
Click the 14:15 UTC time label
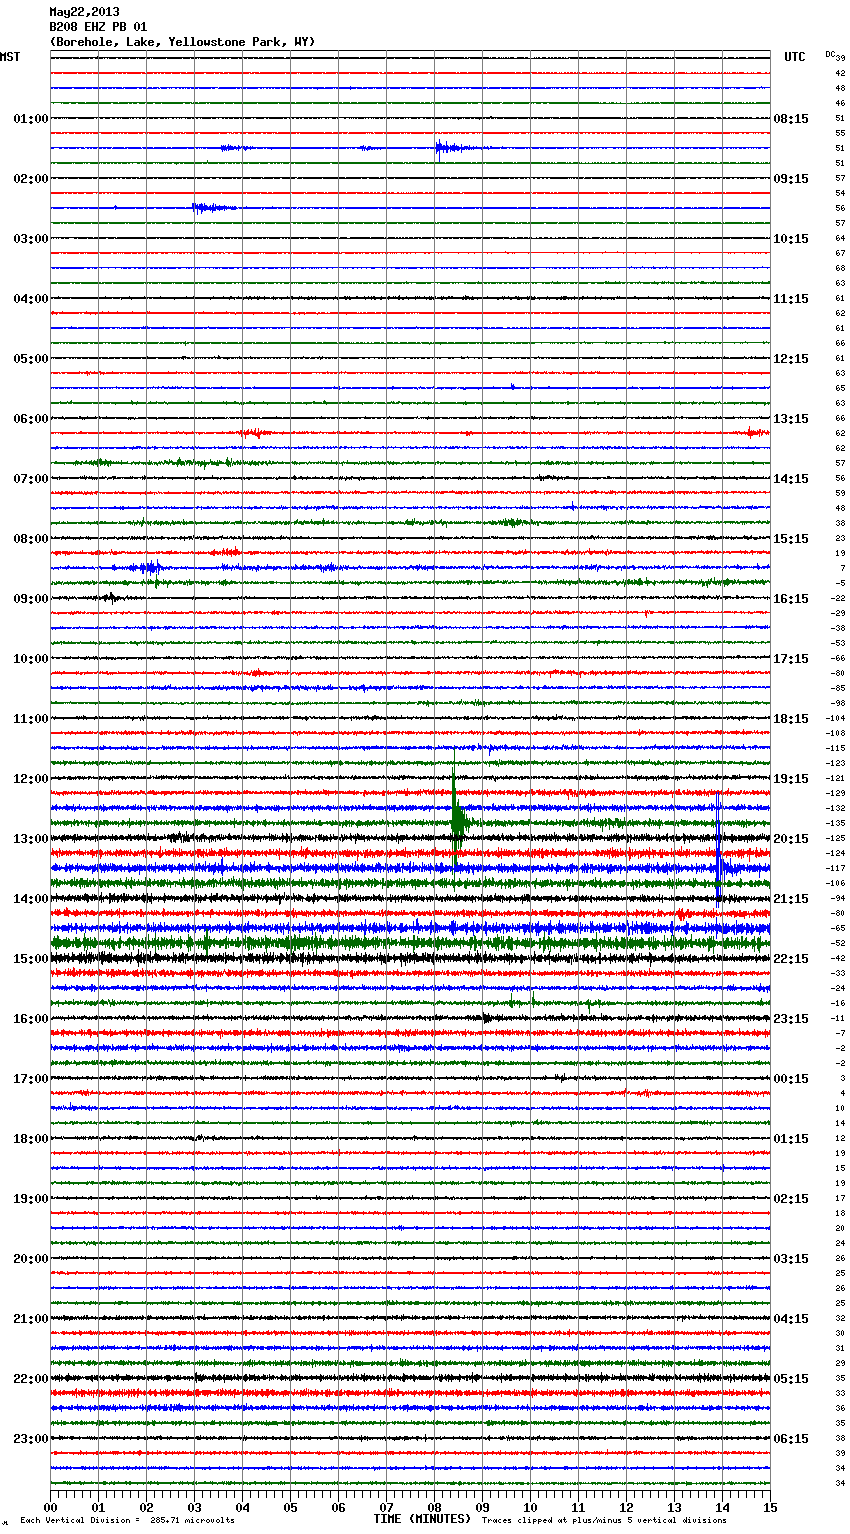click(791, 479)
